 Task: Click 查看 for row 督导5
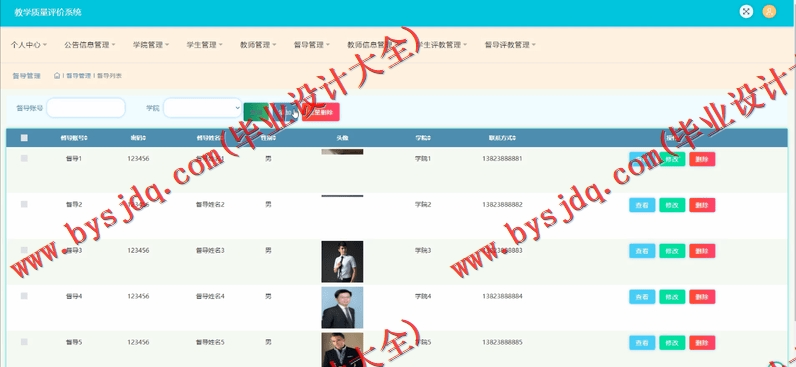tap(642, 343)
